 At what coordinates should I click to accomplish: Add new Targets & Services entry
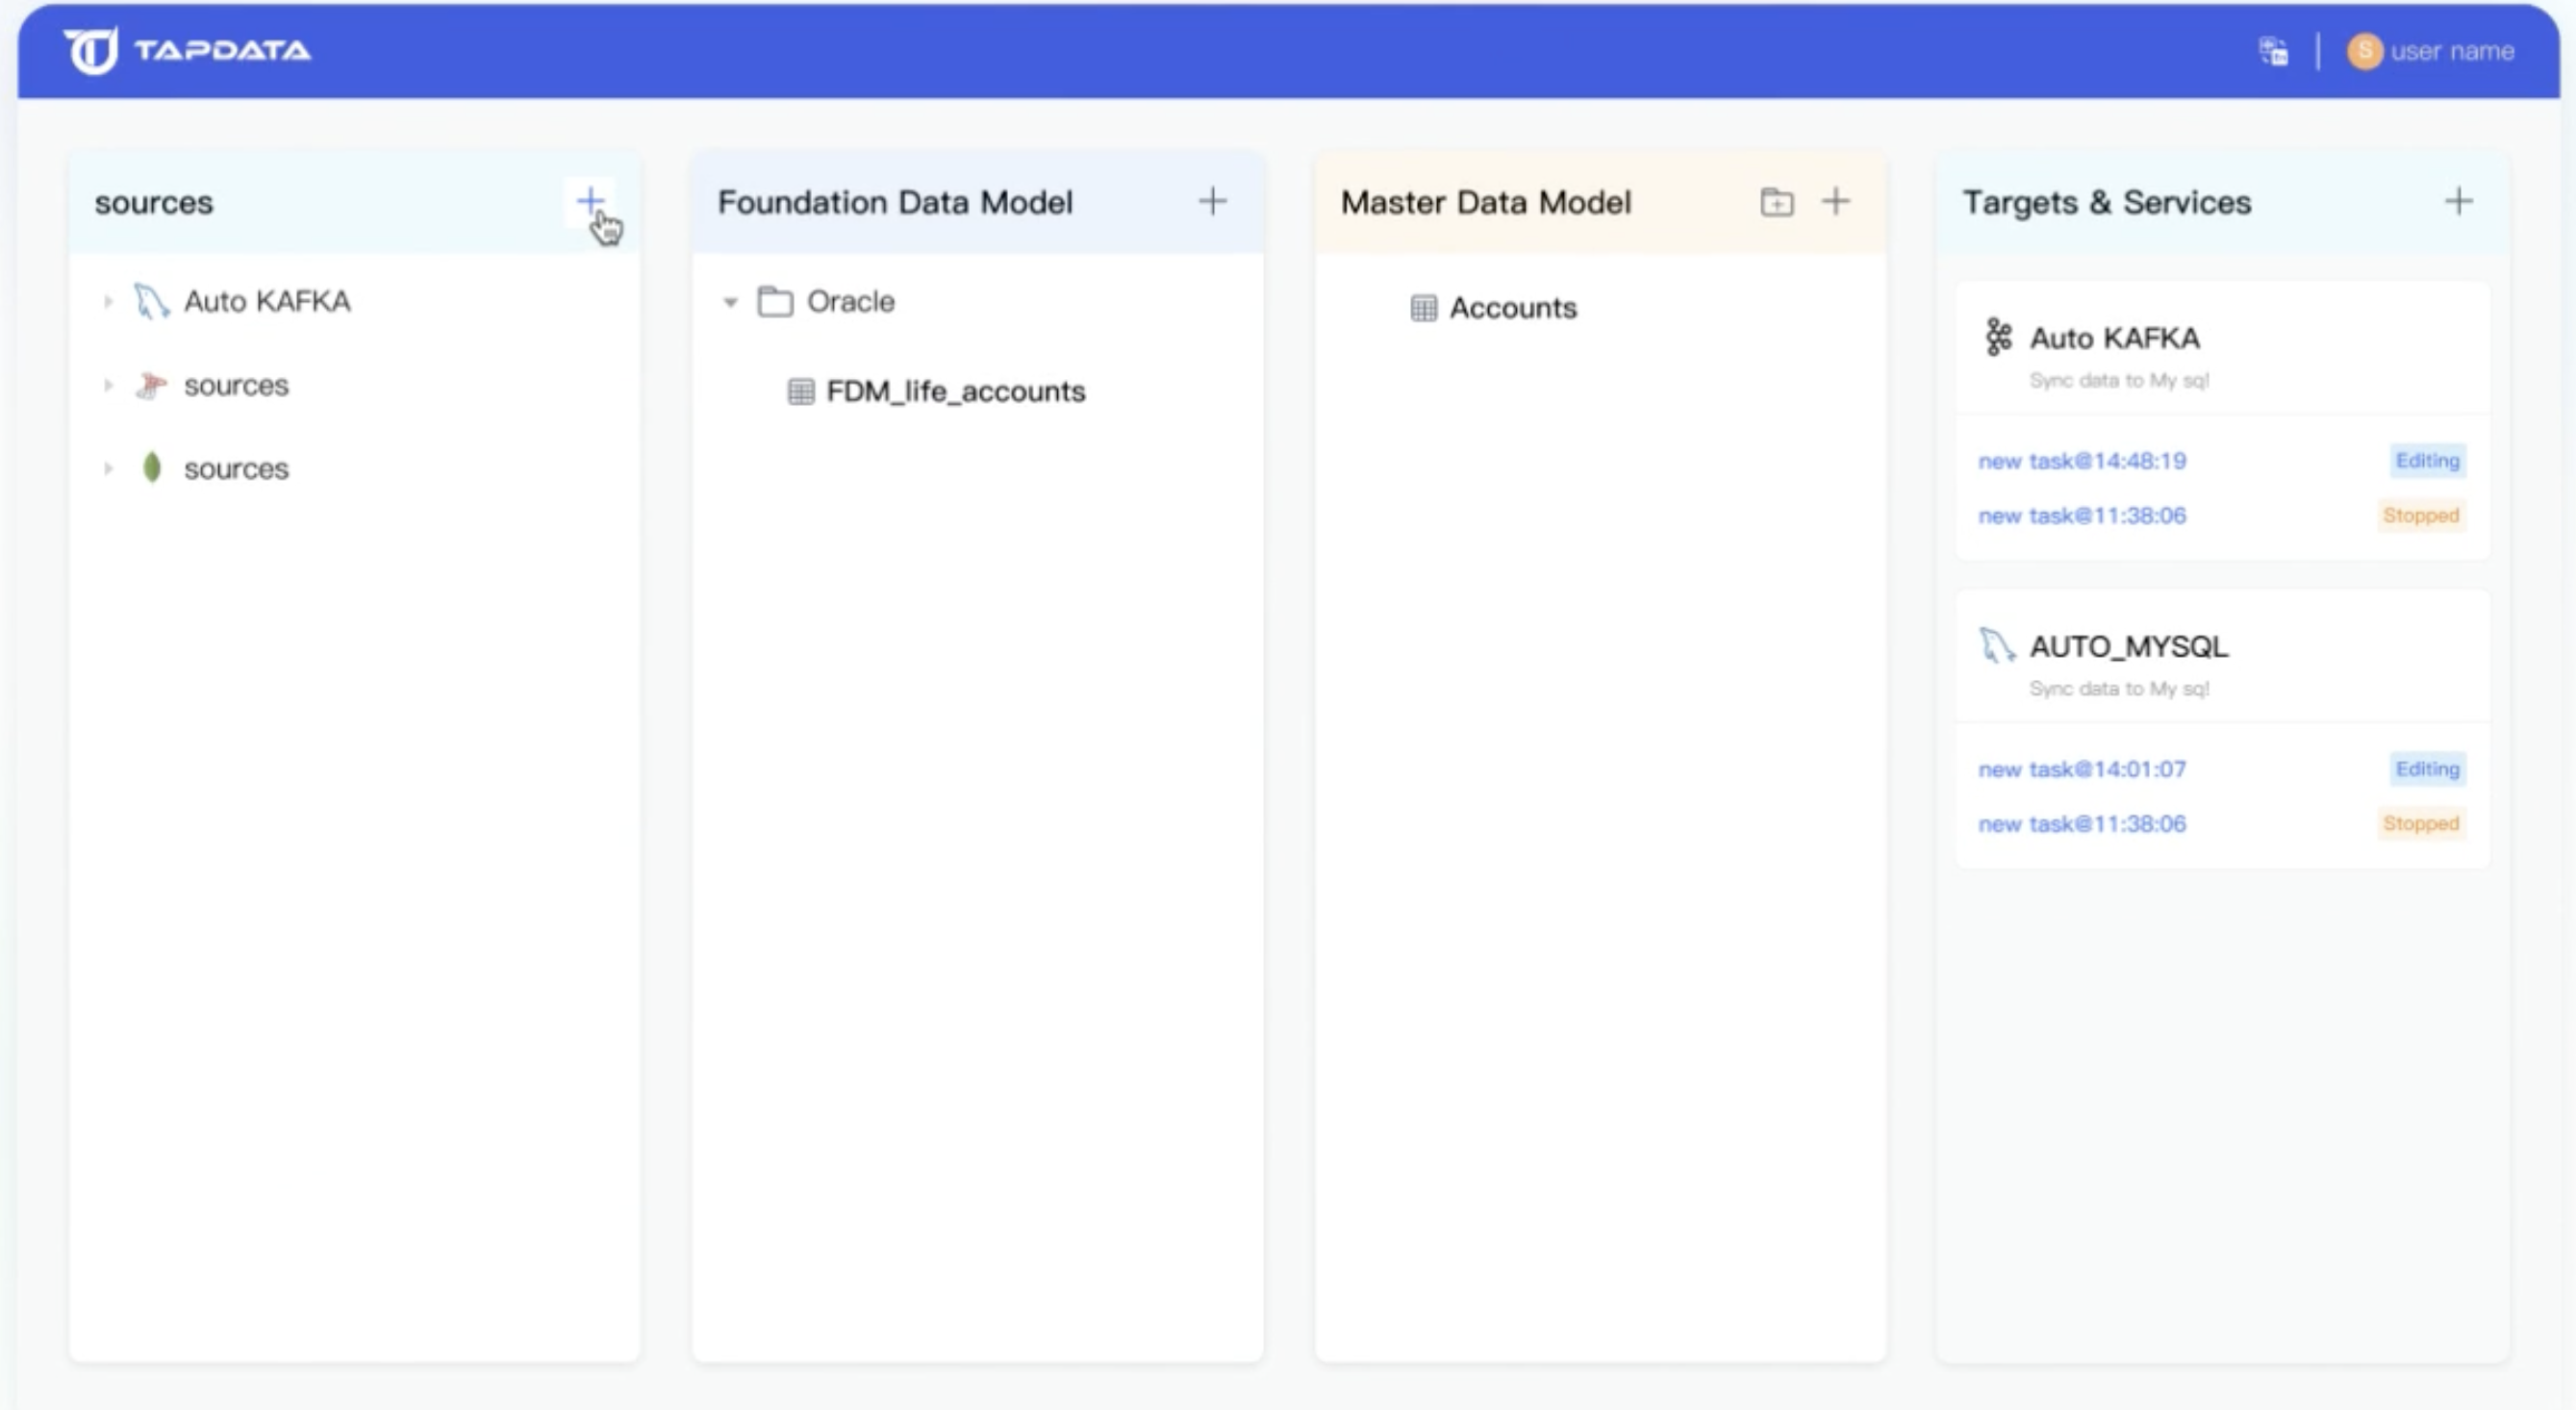2458,201
